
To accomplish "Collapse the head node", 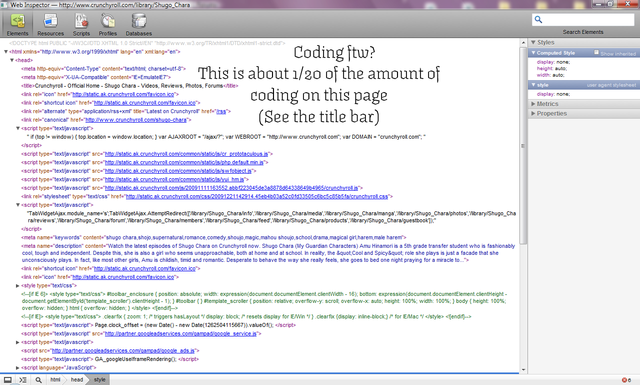I will coord(12,60).
